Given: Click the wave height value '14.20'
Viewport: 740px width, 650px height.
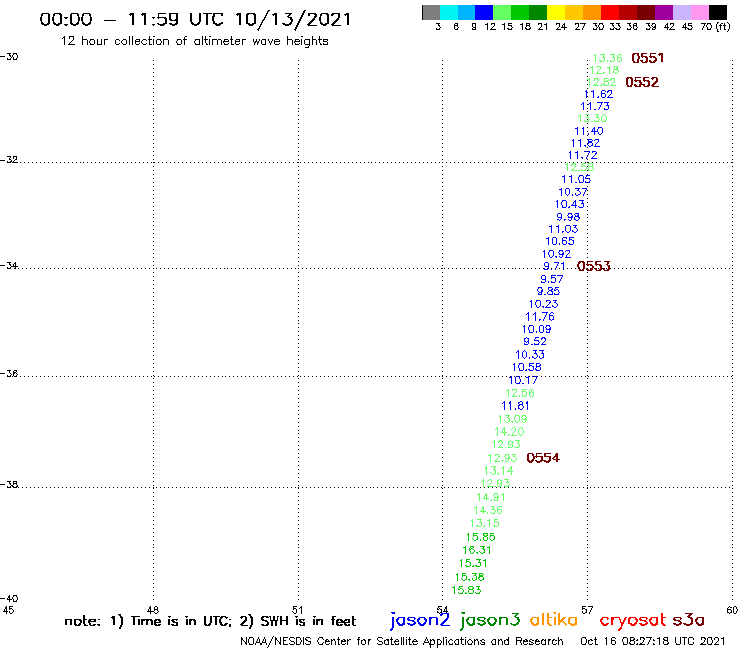Looking at the screenshot, I should pos(509,432).
